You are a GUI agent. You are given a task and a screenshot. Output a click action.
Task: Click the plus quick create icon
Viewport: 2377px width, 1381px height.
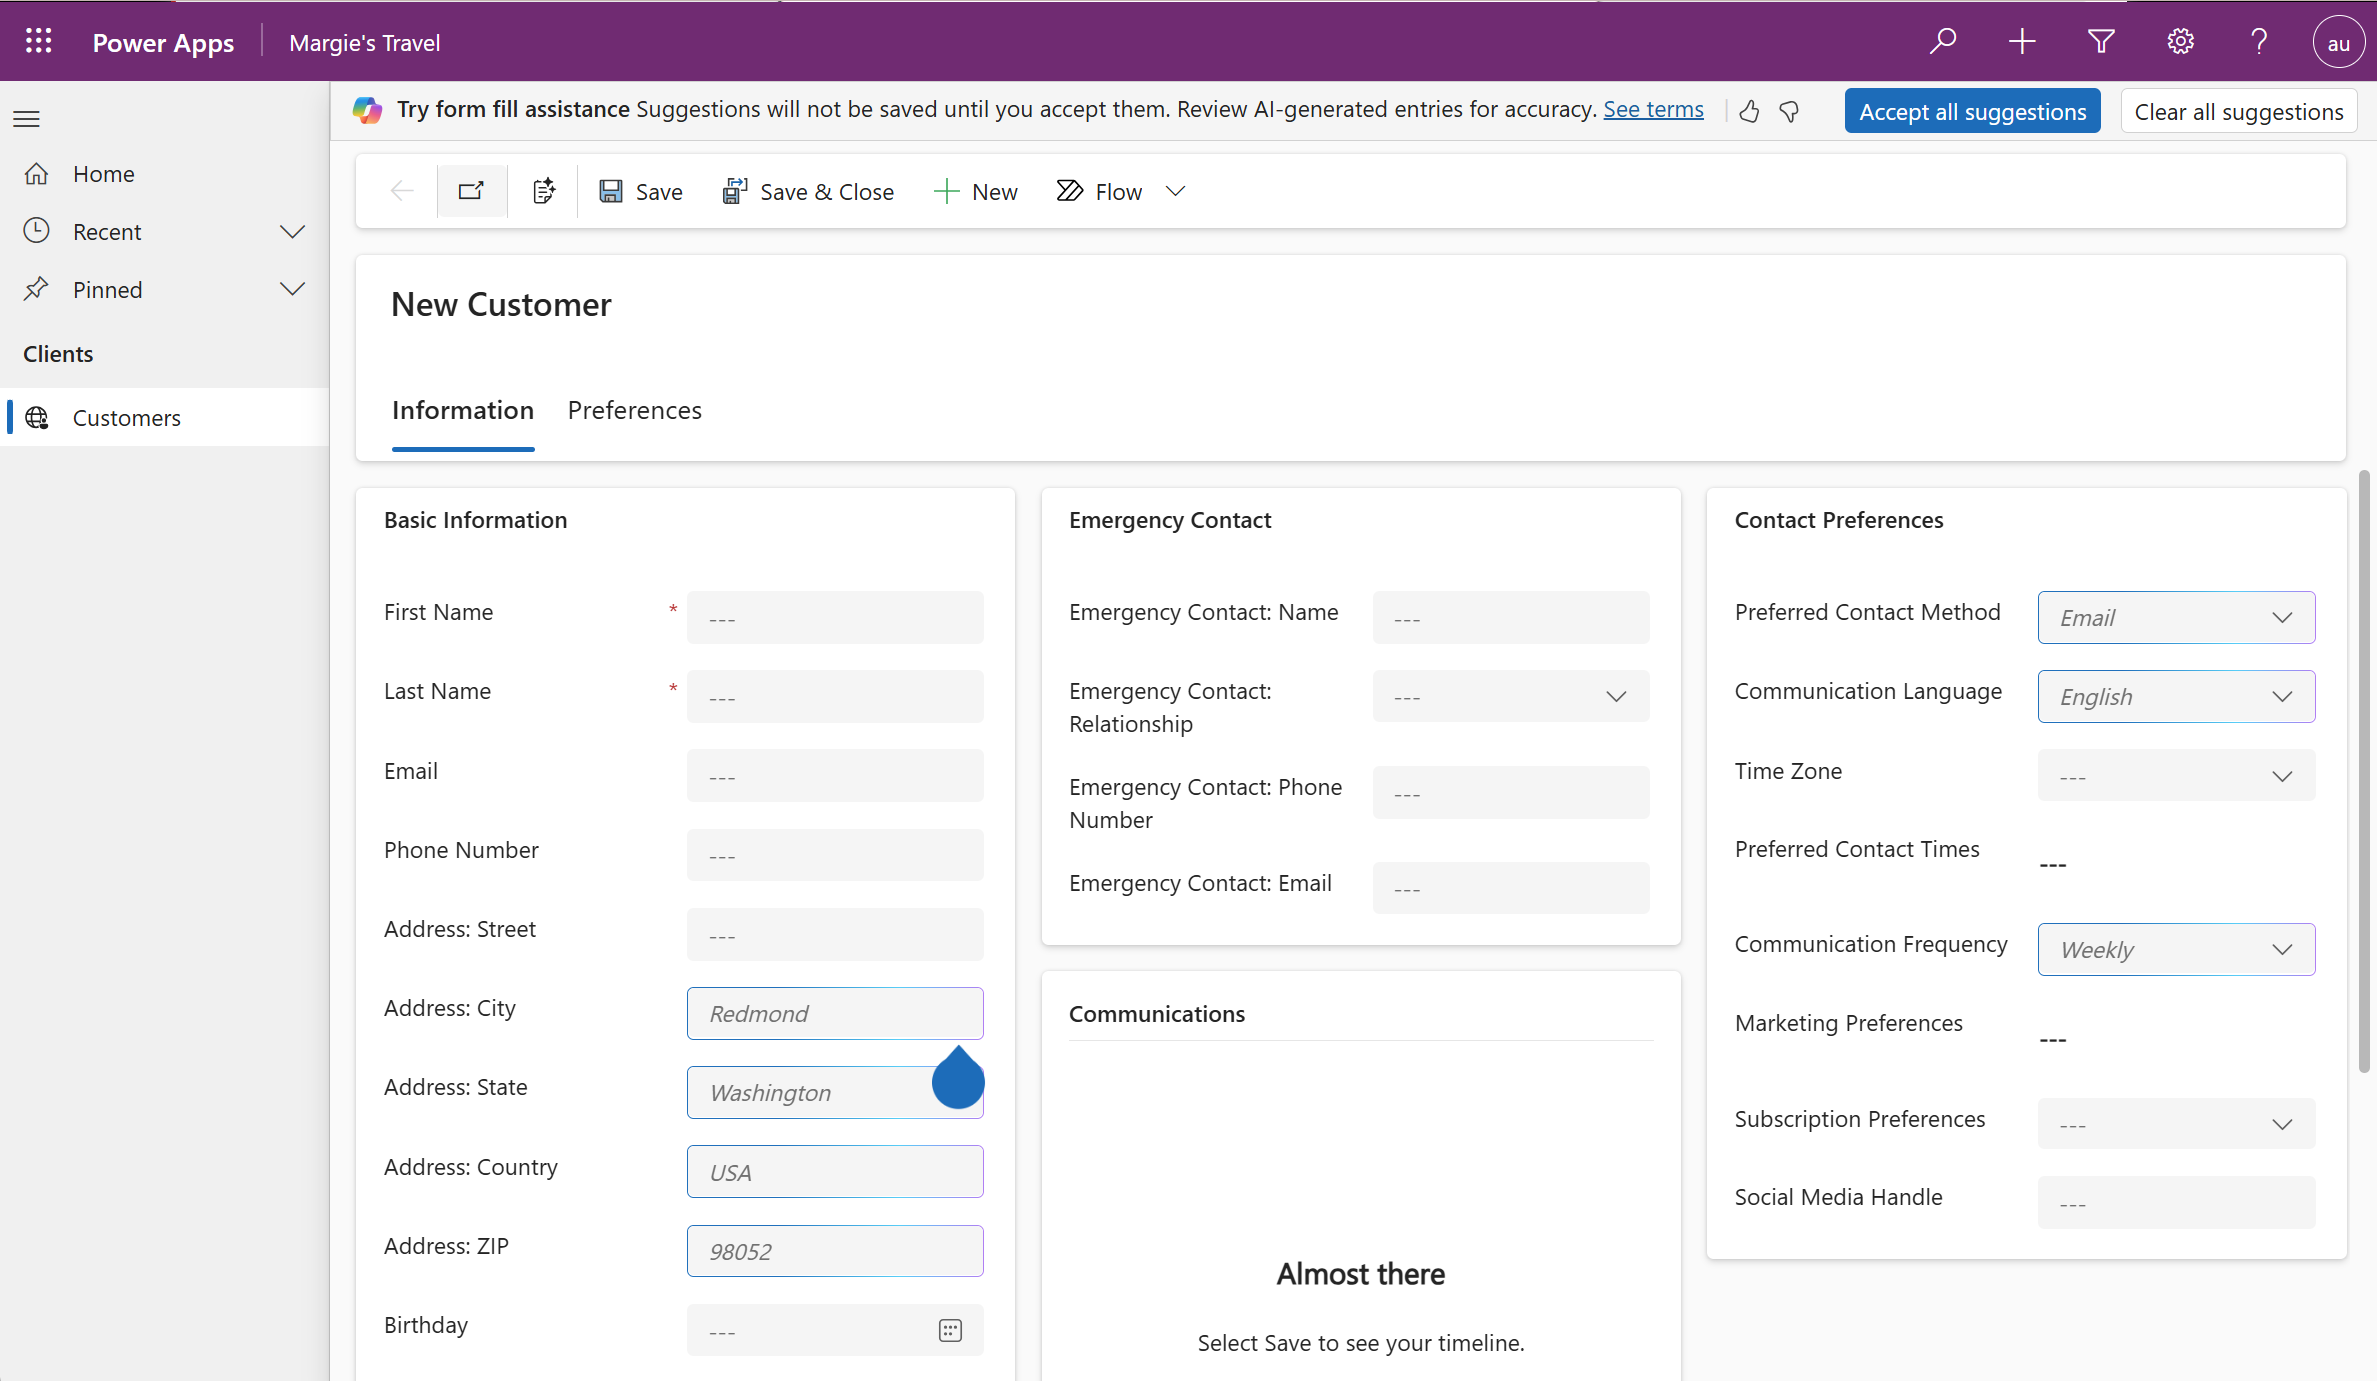[x=2022, y=41]
